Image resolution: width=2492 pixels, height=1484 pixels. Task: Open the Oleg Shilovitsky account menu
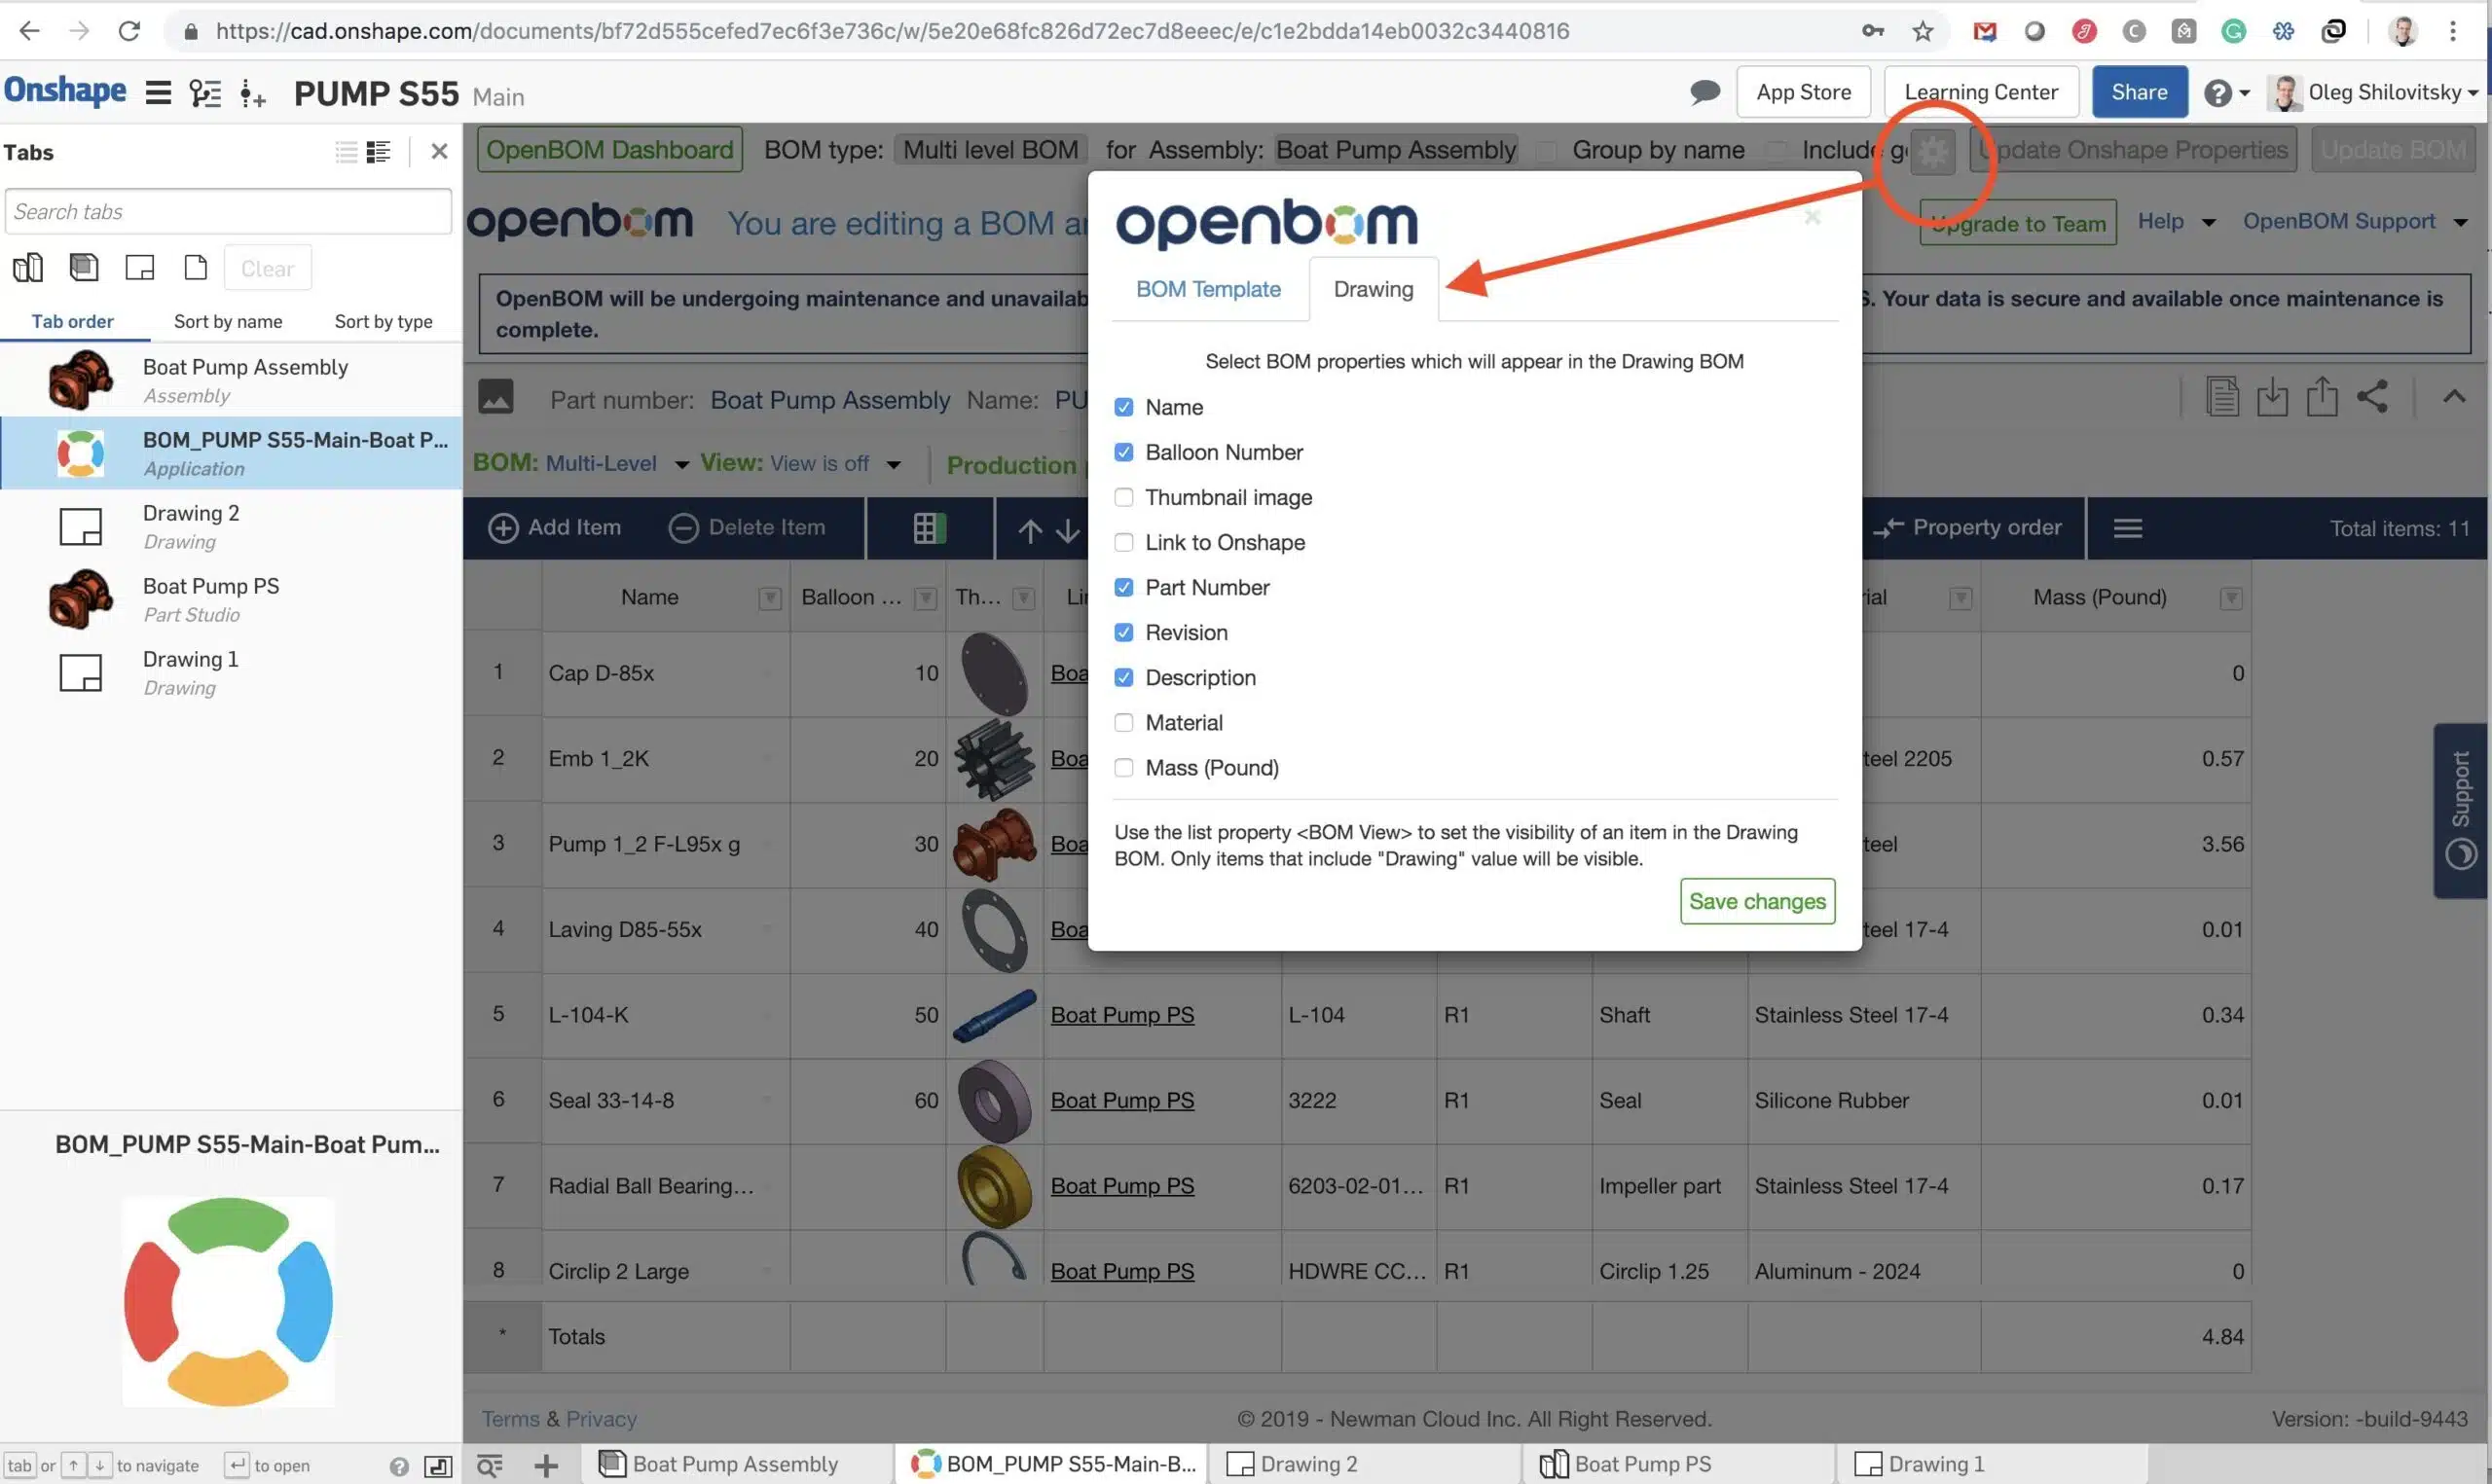(2372, 93)
